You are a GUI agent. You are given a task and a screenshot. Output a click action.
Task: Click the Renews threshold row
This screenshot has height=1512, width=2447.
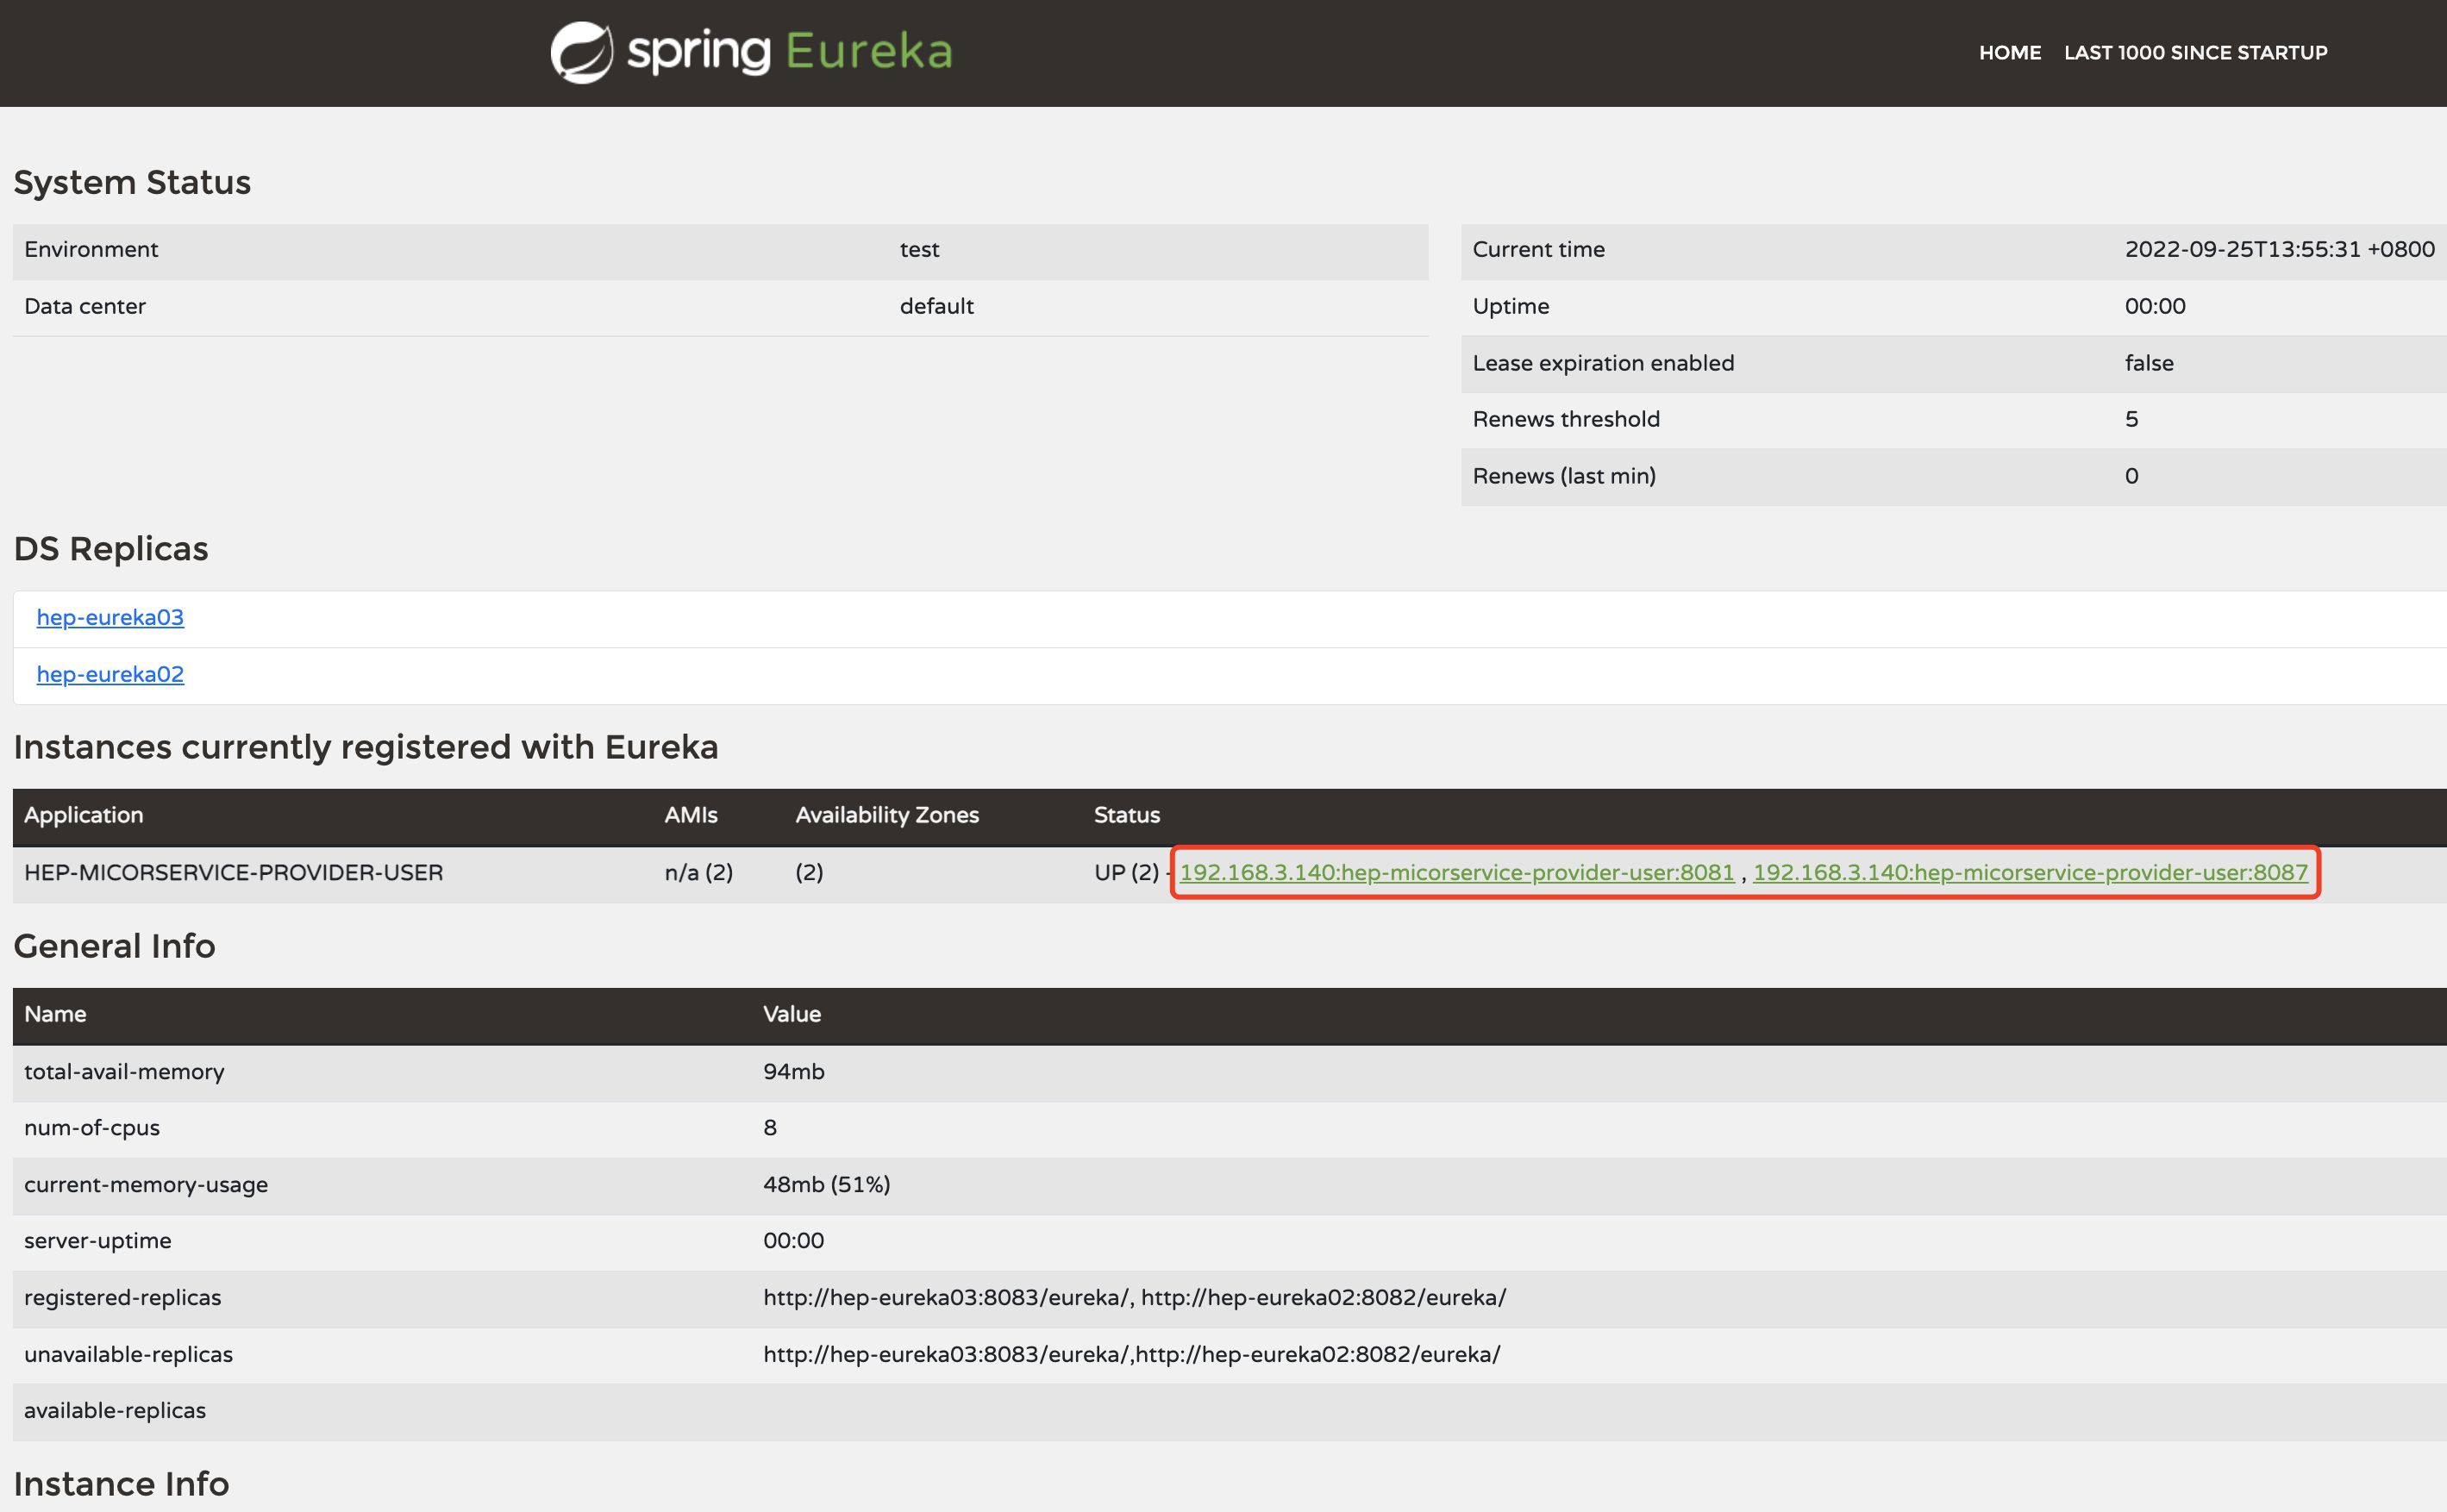point(1565,419)
